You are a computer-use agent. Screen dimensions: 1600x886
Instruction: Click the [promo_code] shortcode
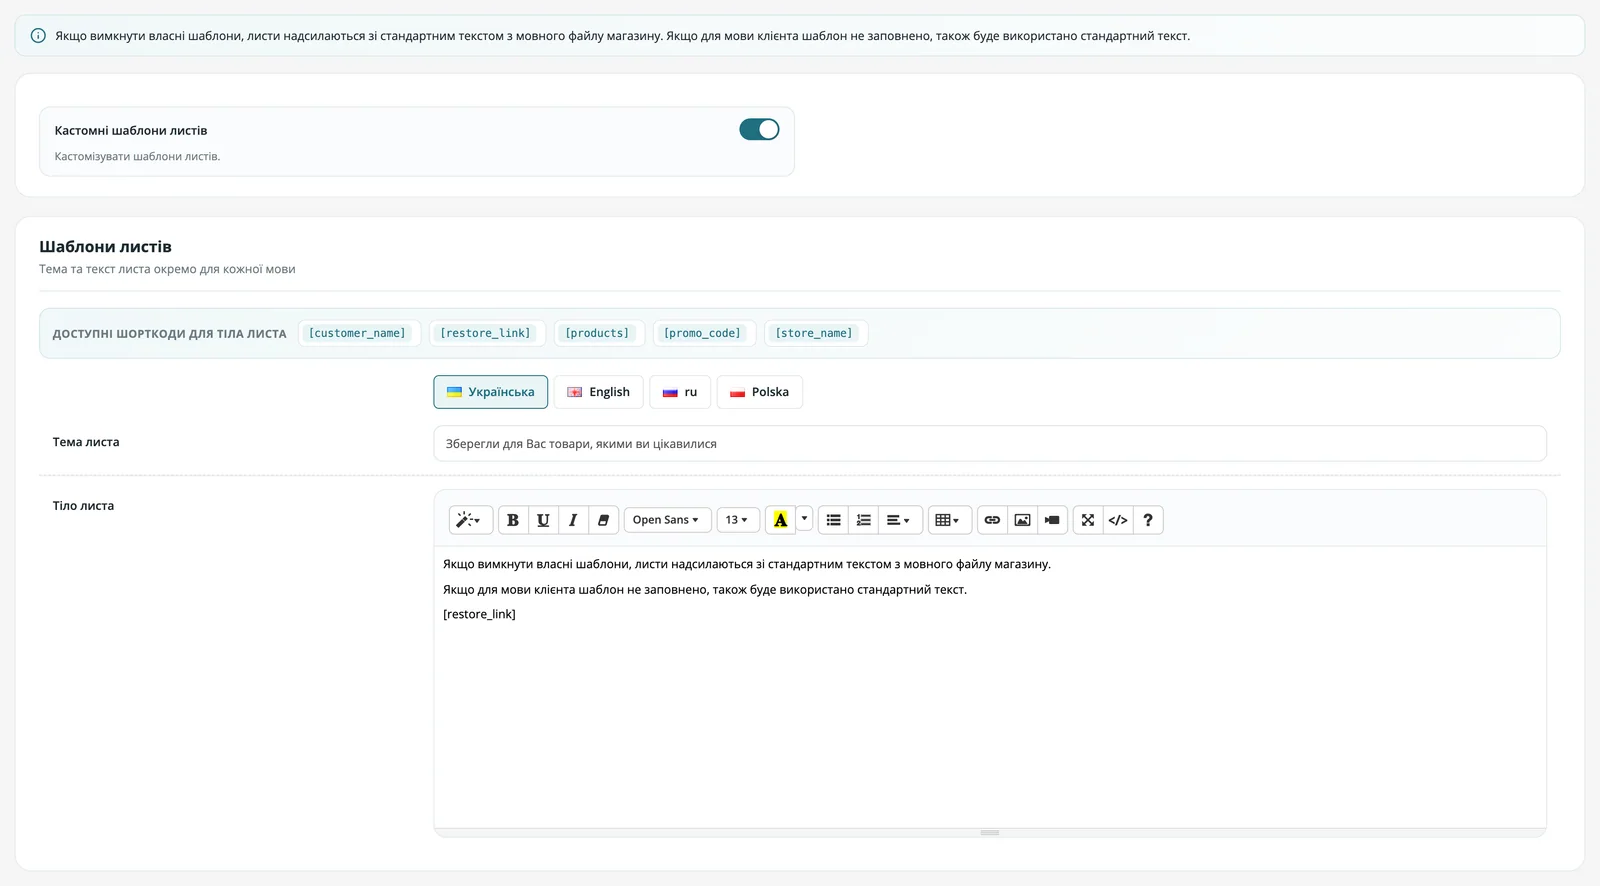coord(703,333)
